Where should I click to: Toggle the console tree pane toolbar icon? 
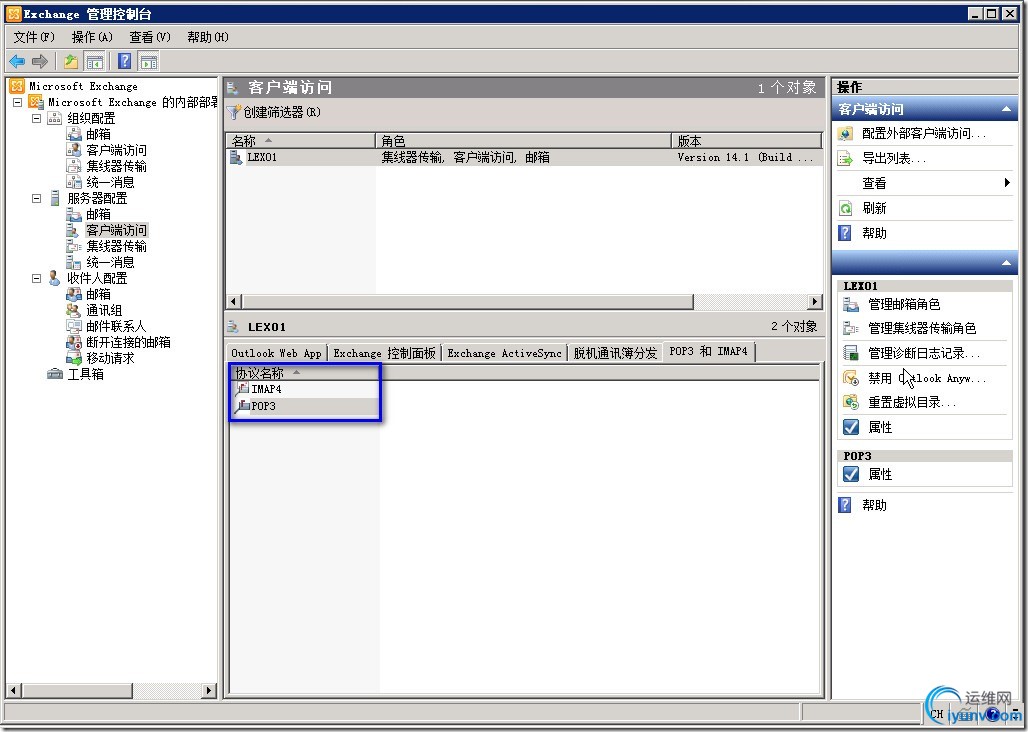(x=95, y=62)
